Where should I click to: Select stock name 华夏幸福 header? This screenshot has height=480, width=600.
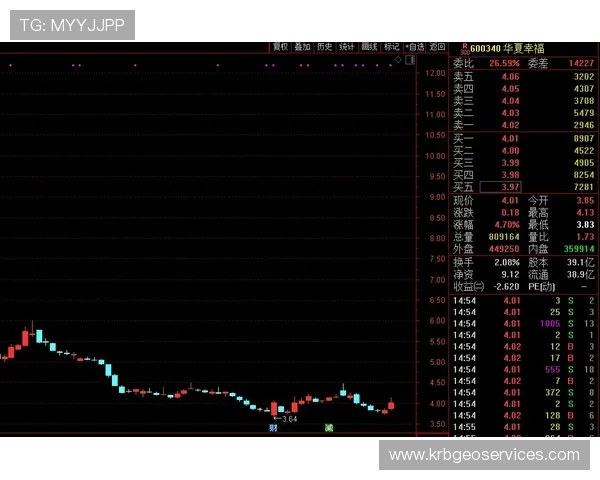(x=527, y=47)
